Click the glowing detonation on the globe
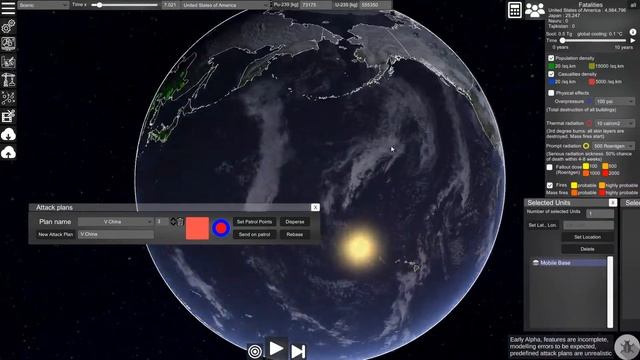Viewport: 640px width, 360px height. (359, 247)
